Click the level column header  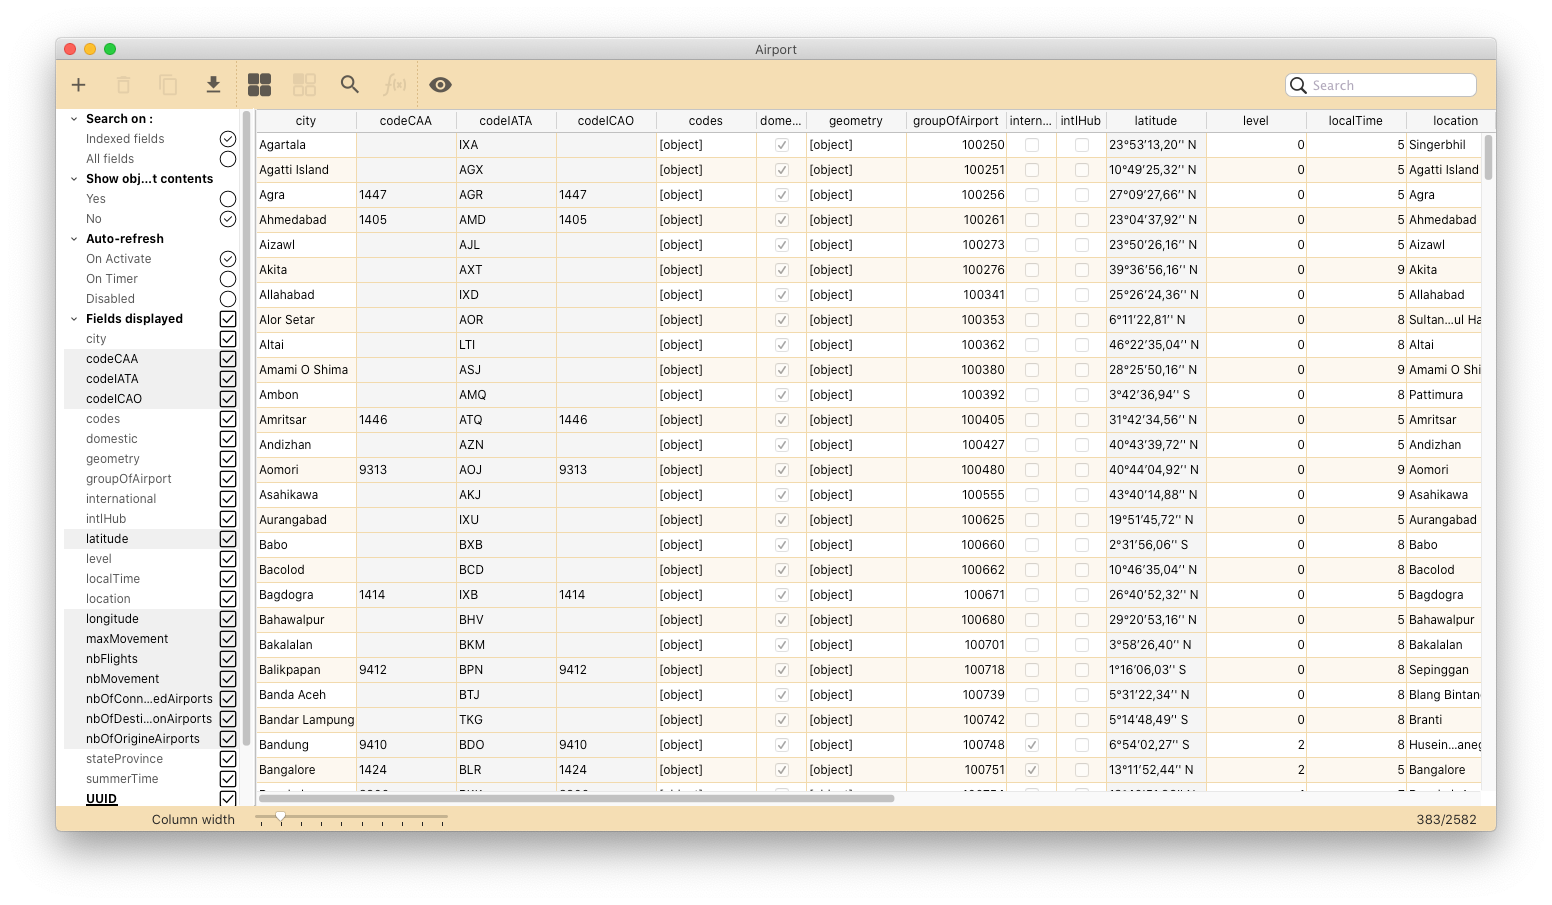(1256, 121)
